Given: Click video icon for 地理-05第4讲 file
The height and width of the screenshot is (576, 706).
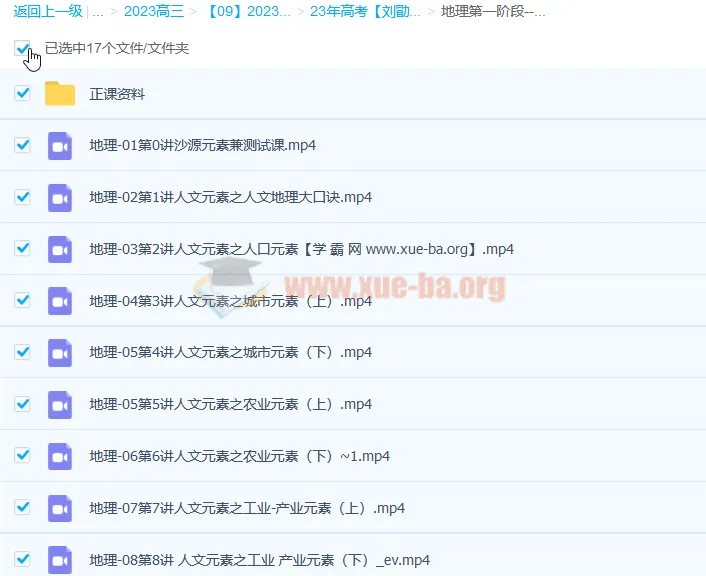Looking at the screenshot, I should click(x=60, y=353).
